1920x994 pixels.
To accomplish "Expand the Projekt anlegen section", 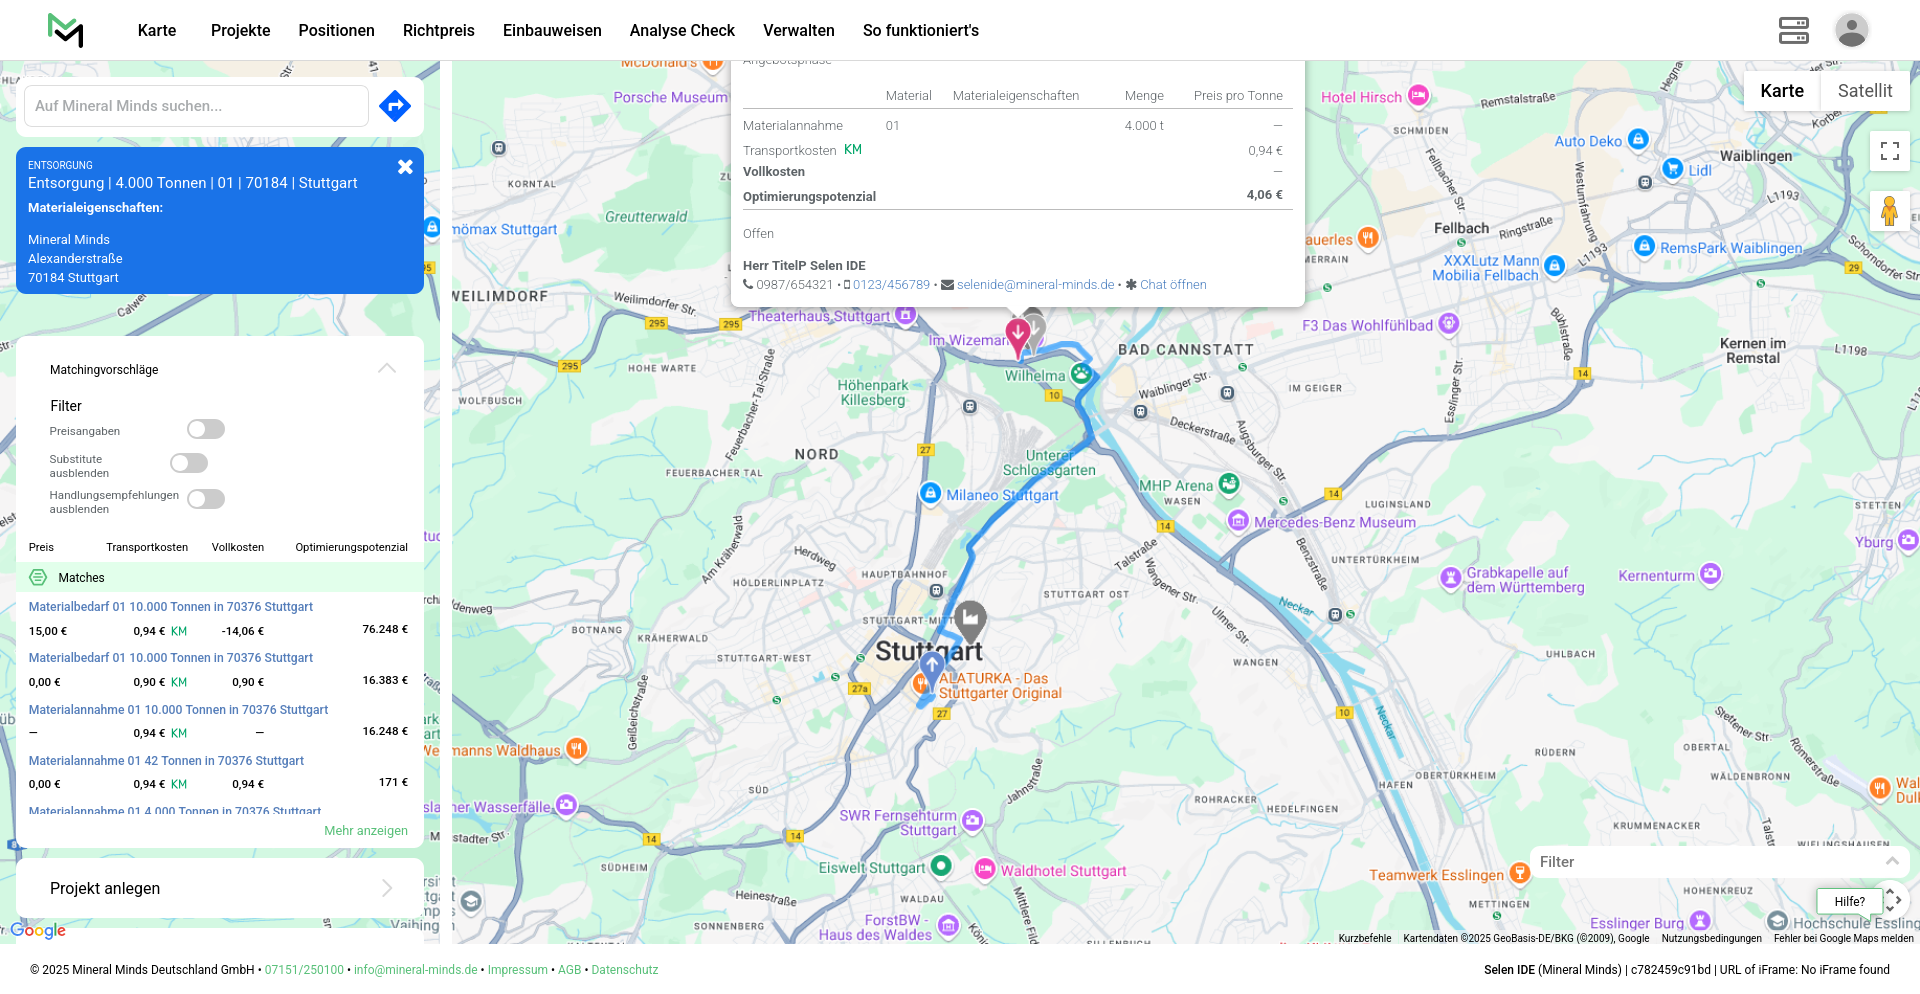I will tap(387, 888).
